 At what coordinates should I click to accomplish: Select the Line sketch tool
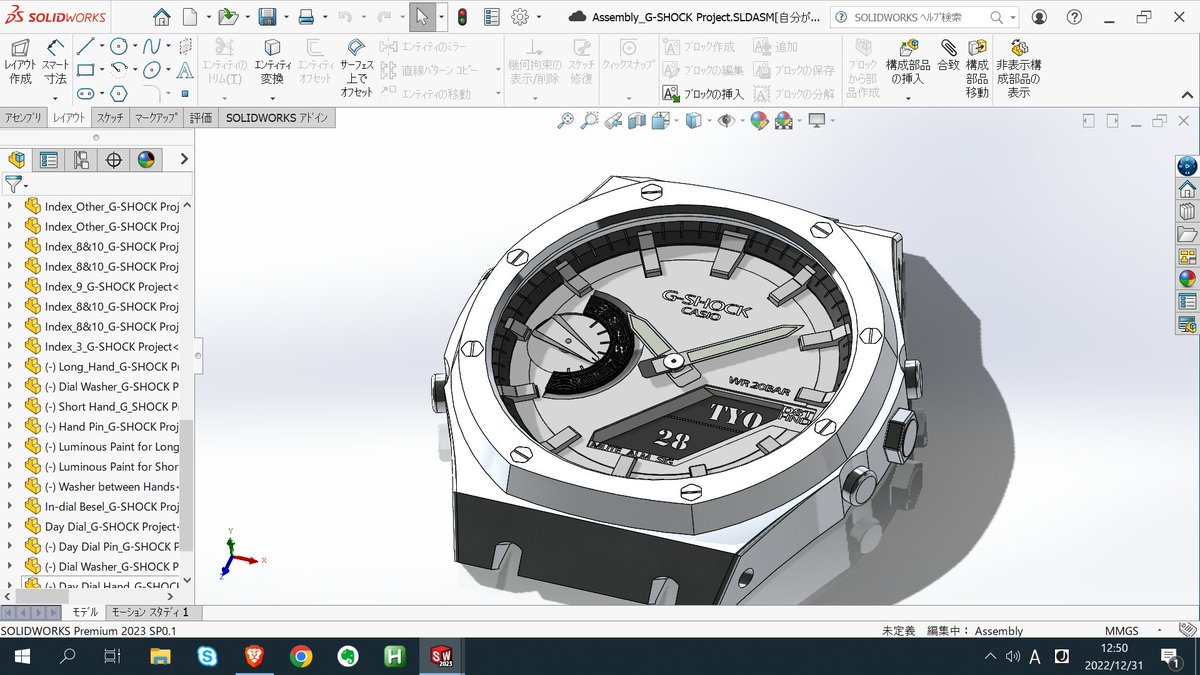click(85, 46)
